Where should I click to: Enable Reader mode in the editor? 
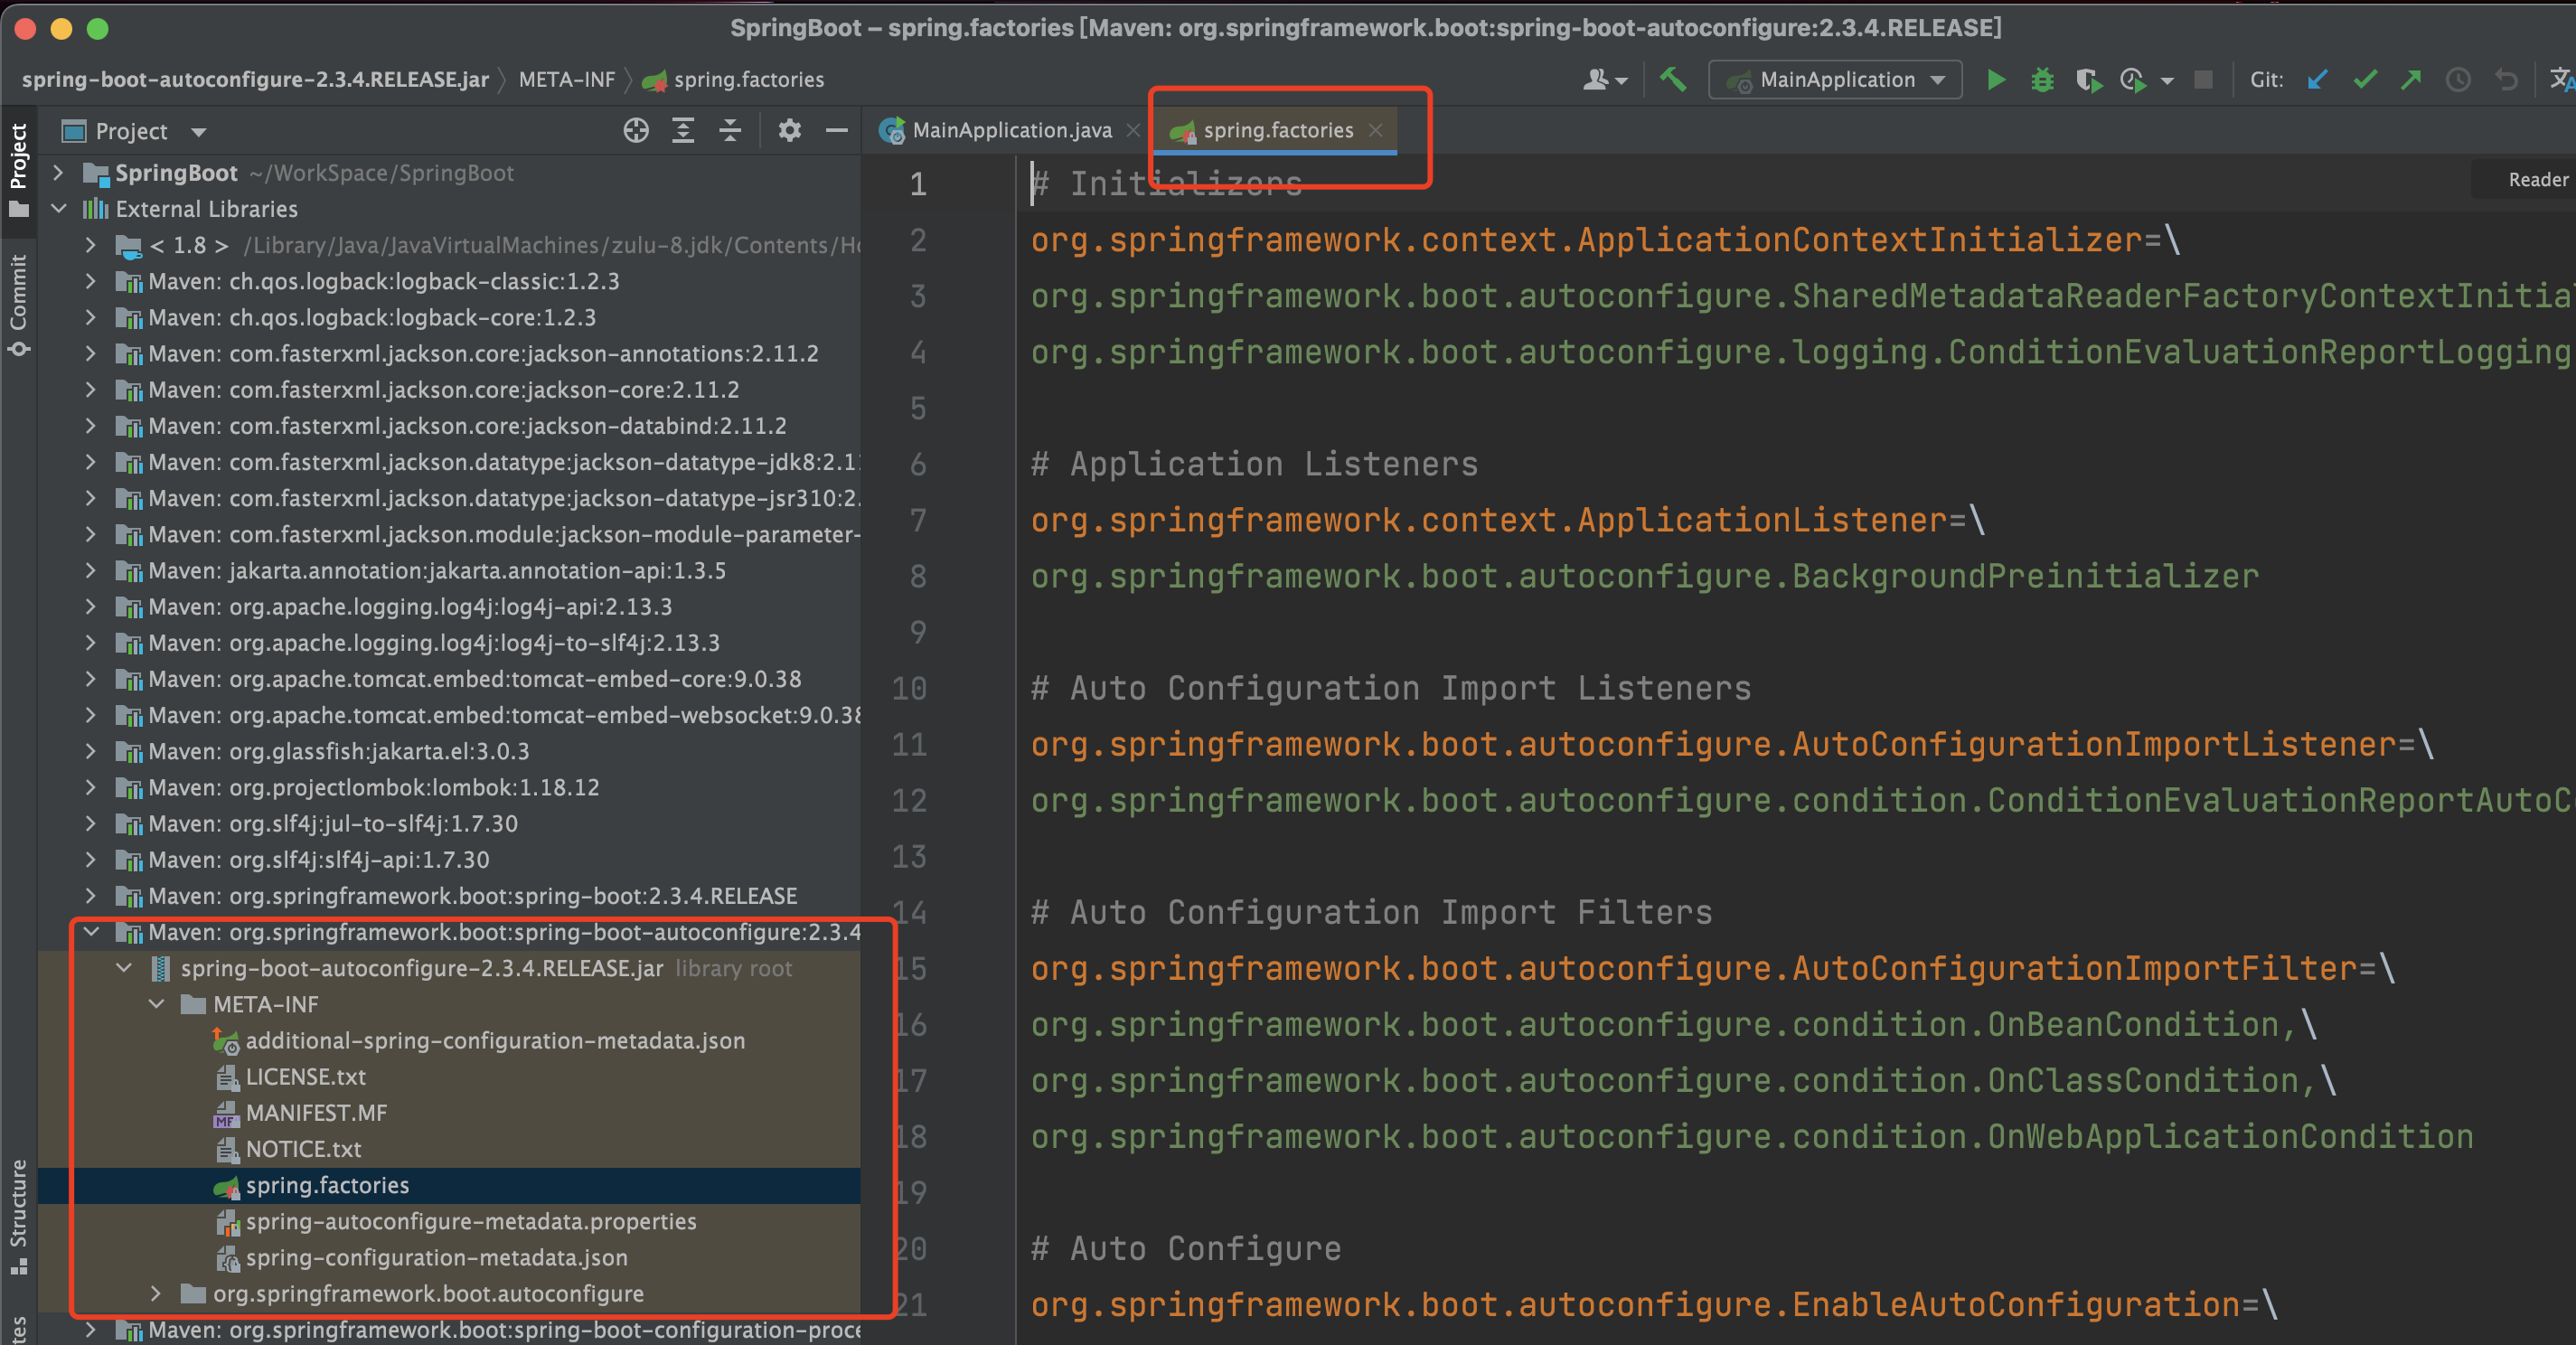pyautogui.click(x=2536, y=180)
